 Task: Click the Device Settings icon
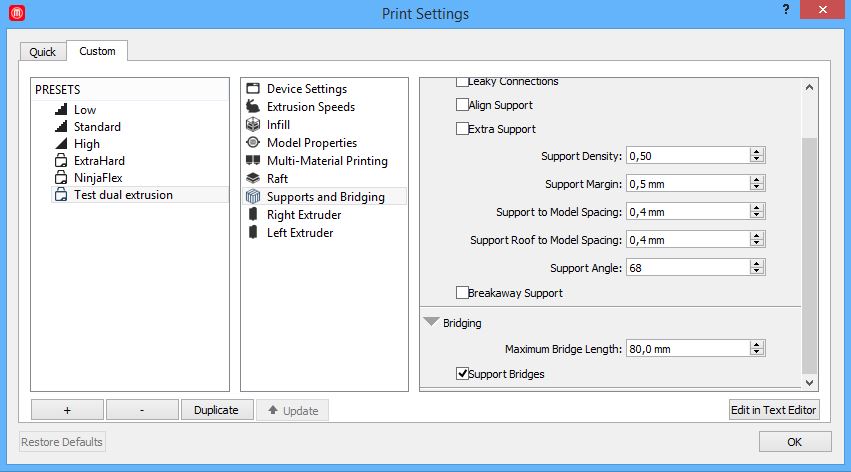click(x=253, y=89)
